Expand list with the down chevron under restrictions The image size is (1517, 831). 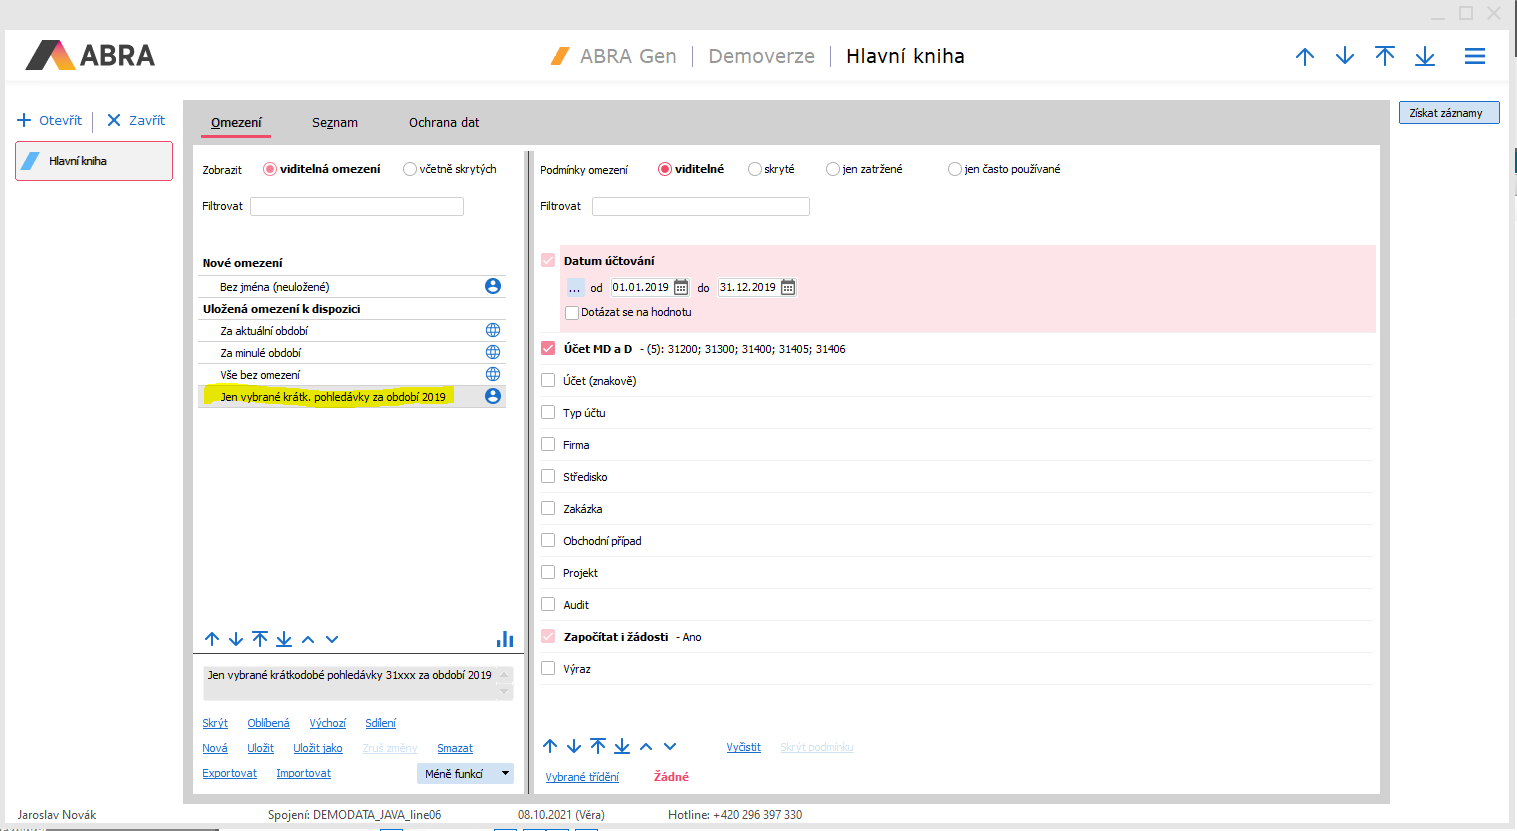[x=332, y=640]
